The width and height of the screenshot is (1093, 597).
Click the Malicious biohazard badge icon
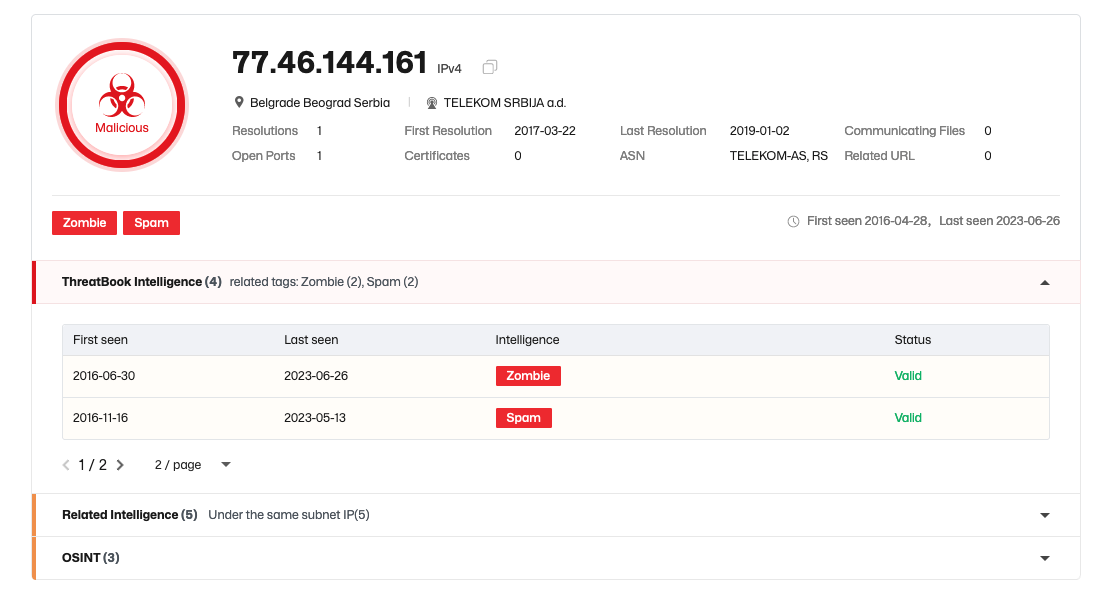point(122,105)
